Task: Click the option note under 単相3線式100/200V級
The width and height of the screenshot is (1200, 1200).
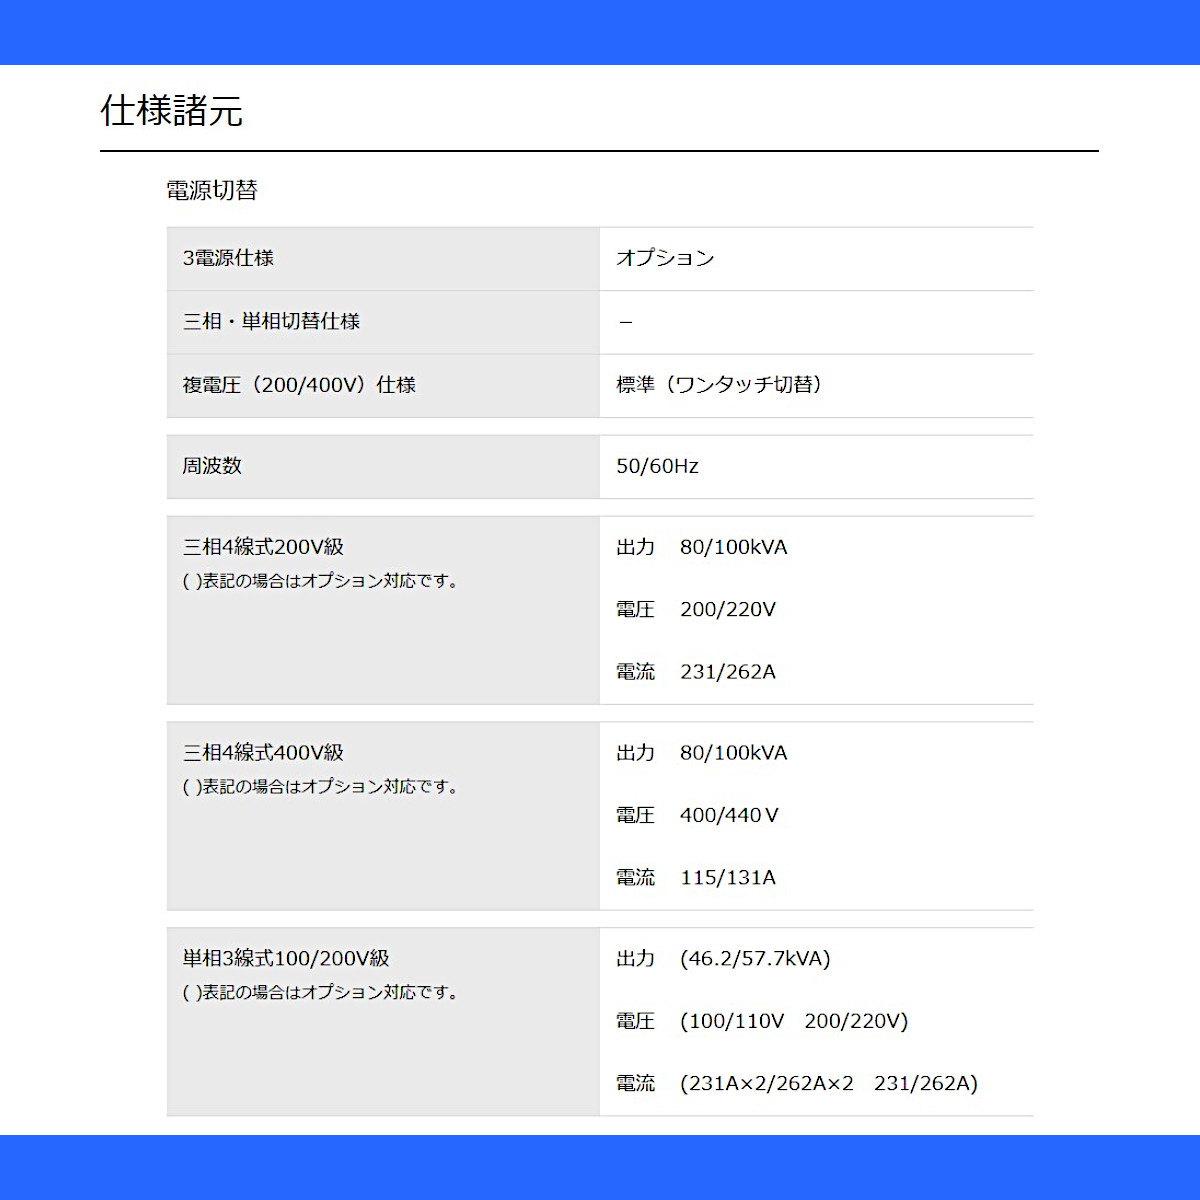Action: click(x=322, y=993)
